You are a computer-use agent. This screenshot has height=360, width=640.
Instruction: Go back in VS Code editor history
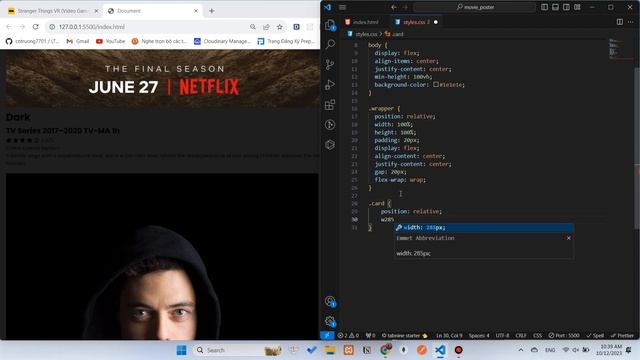coord(393,7)
